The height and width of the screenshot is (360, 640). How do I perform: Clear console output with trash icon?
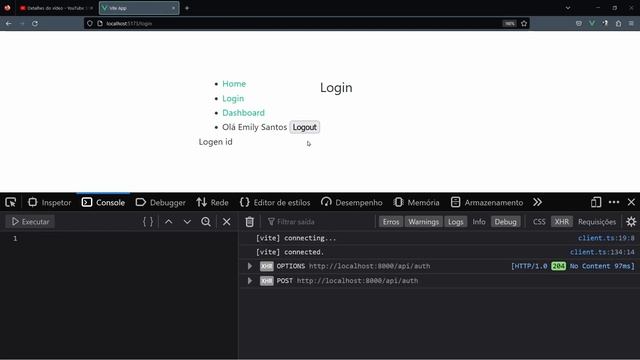tap(249, 222)
